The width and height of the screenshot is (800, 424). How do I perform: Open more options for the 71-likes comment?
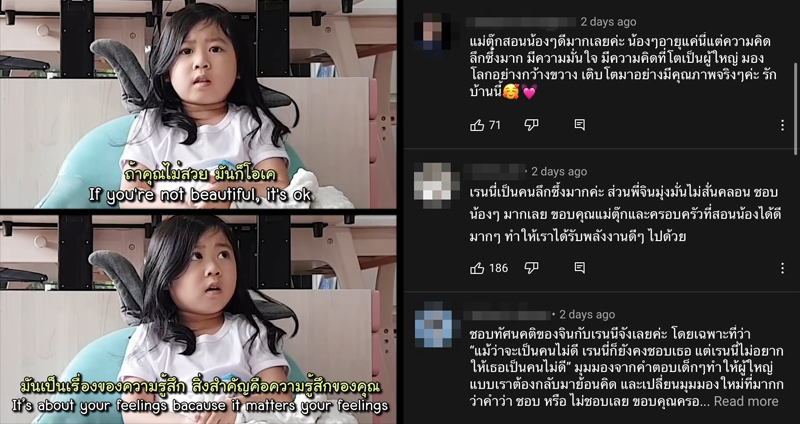pyautogui.click(x=782, y=126)
